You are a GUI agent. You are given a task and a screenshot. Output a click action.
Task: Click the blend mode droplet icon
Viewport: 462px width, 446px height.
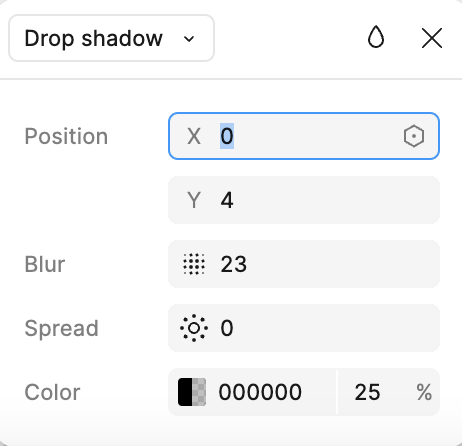[x=376, y=37]
